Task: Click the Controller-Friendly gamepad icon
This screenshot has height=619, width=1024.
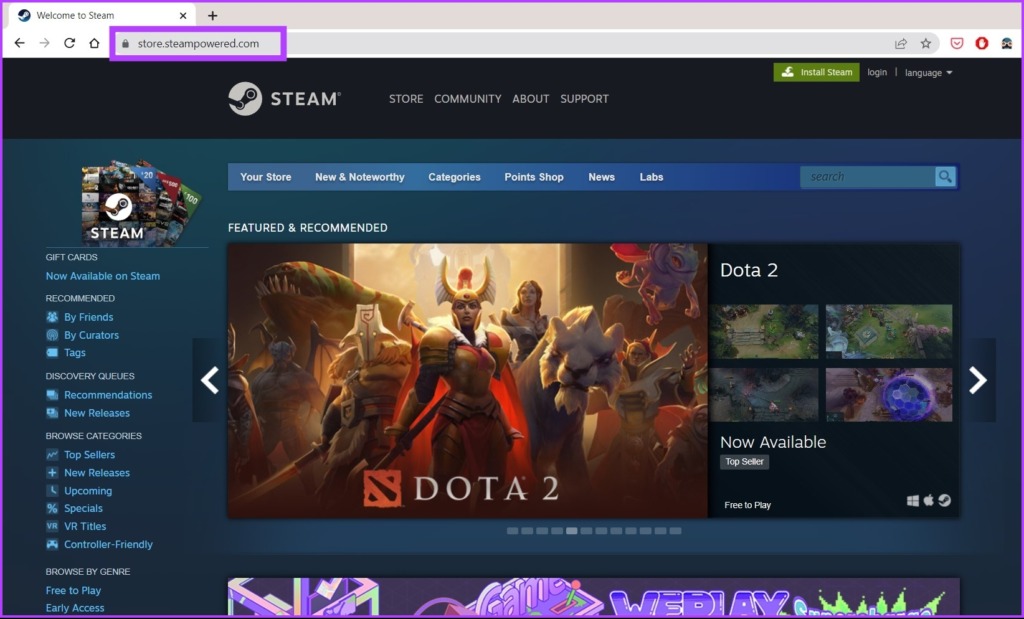Action: point(50,544)
